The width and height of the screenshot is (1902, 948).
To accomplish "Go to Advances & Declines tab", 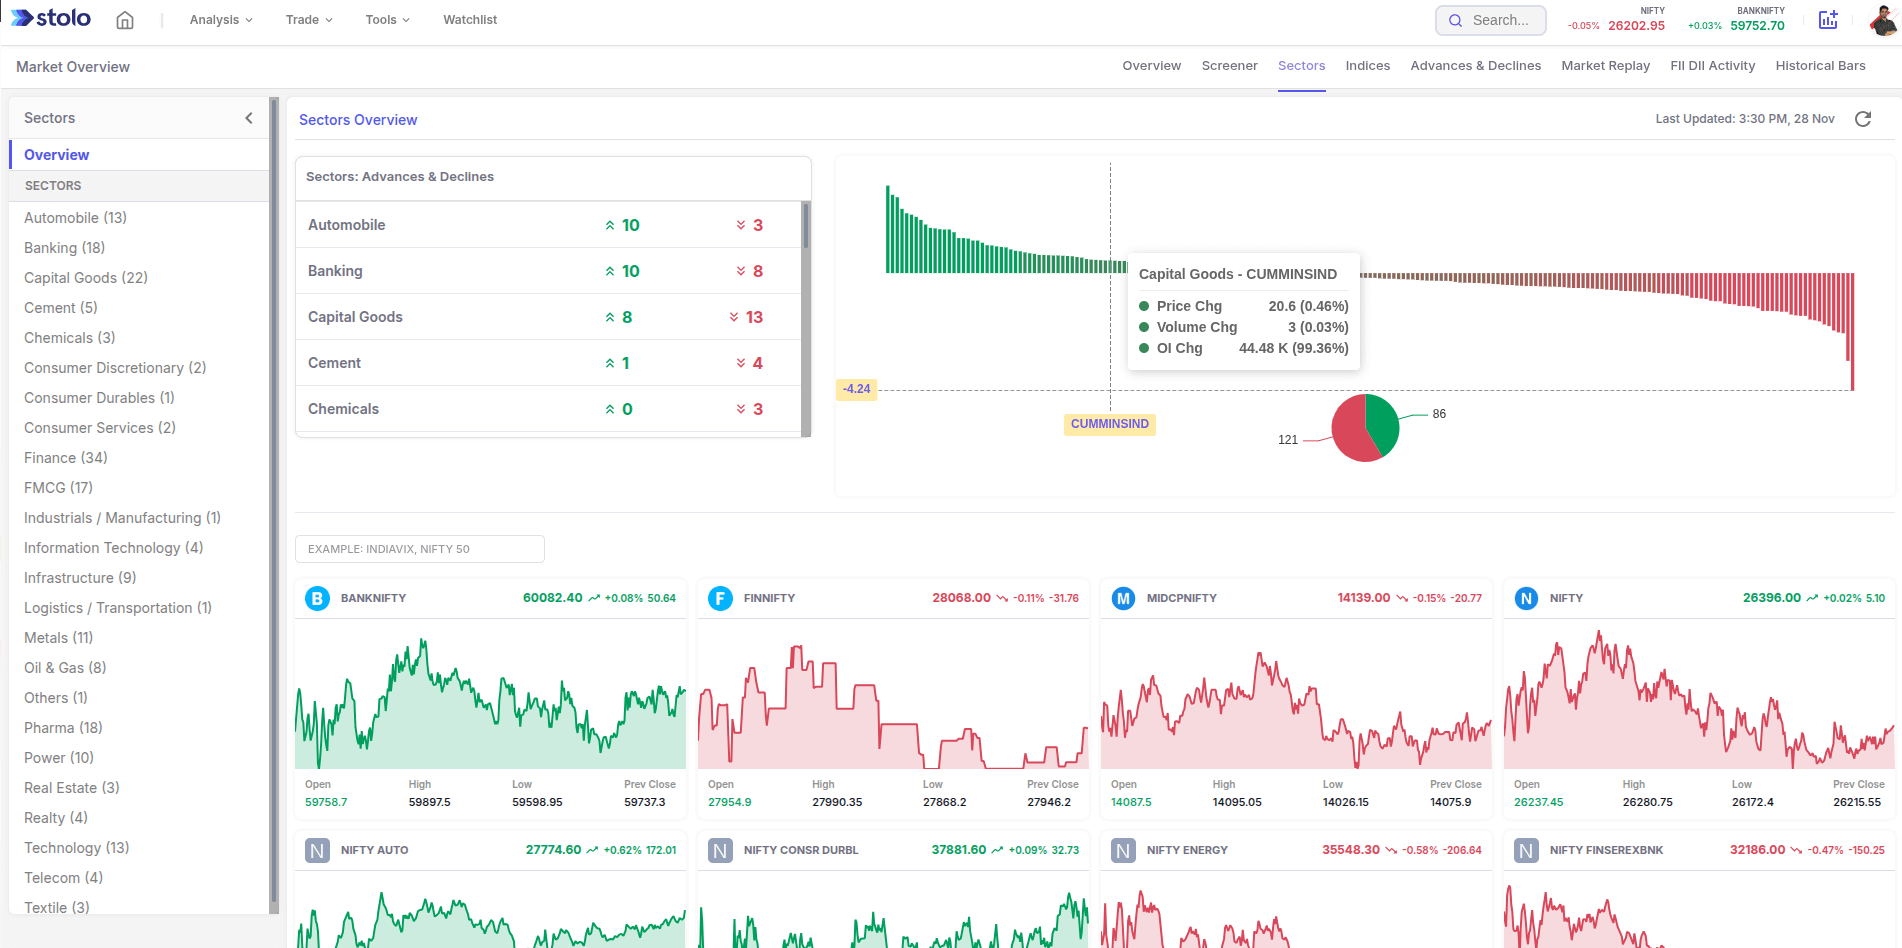I will tap(1475, 66).
